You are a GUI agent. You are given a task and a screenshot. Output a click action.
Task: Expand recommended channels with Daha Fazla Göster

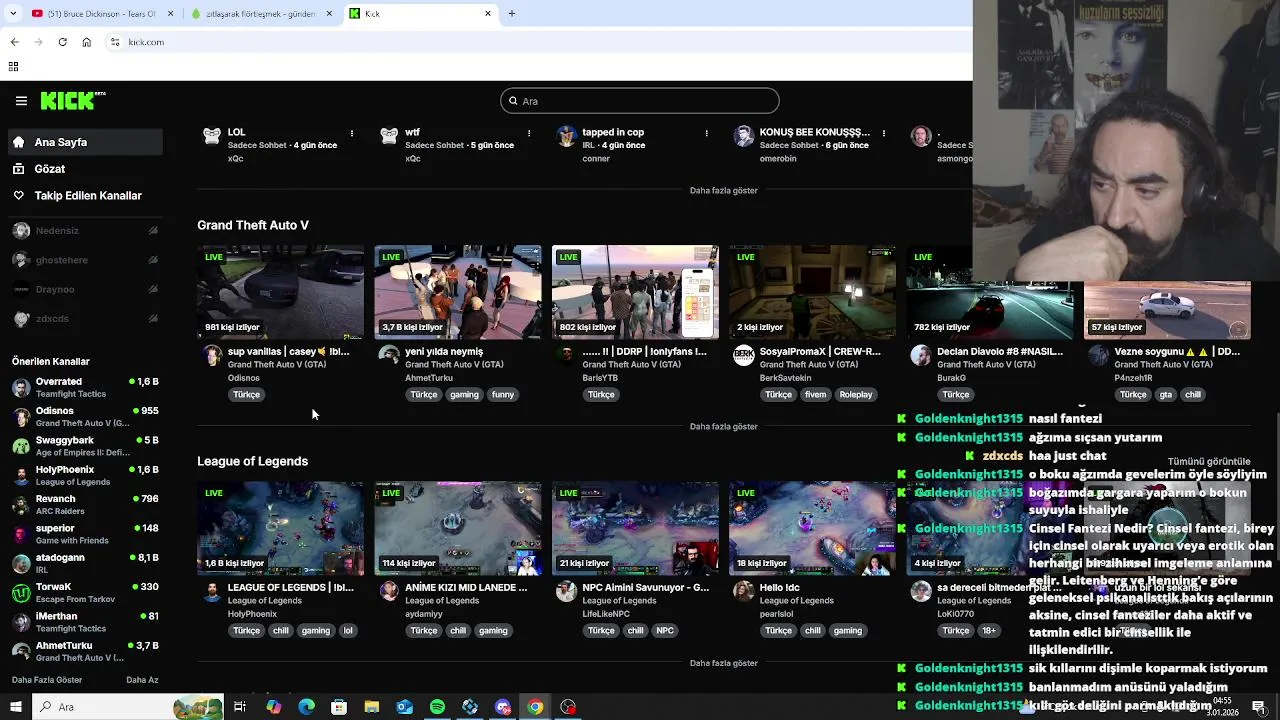(x=47, y=680)
